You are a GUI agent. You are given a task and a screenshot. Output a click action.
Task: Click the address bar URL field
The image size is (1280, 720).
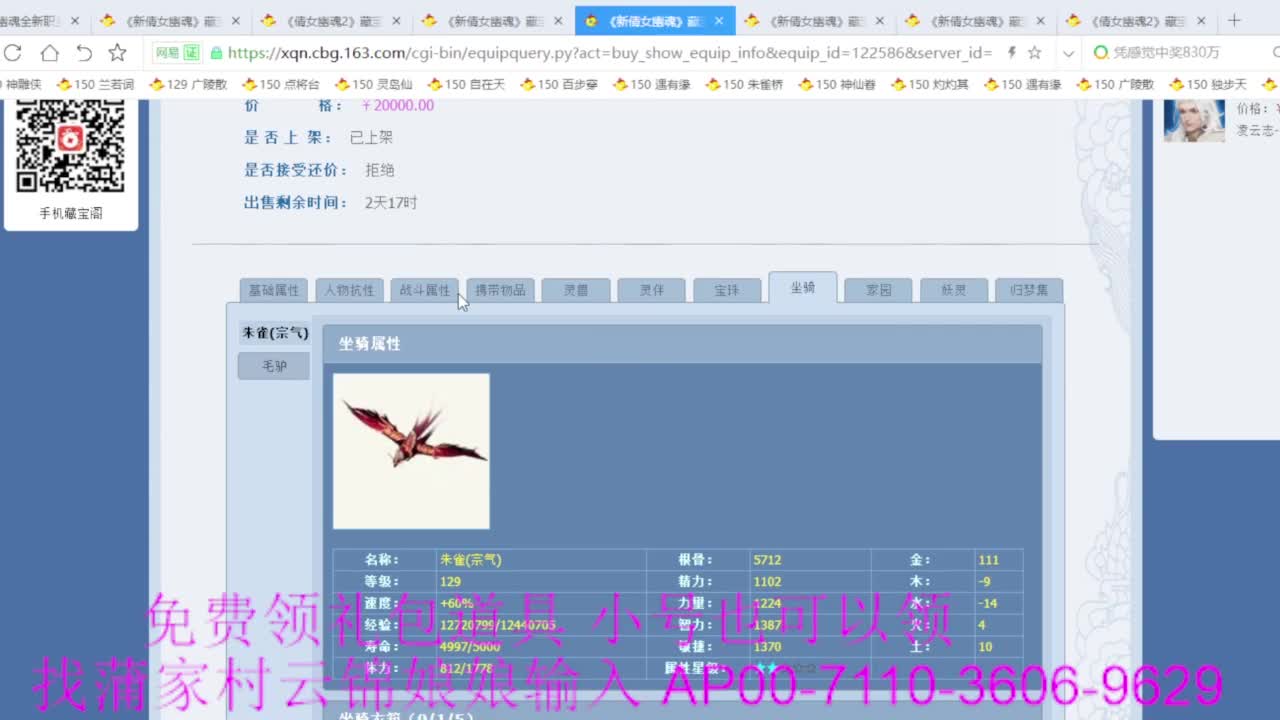610,53
